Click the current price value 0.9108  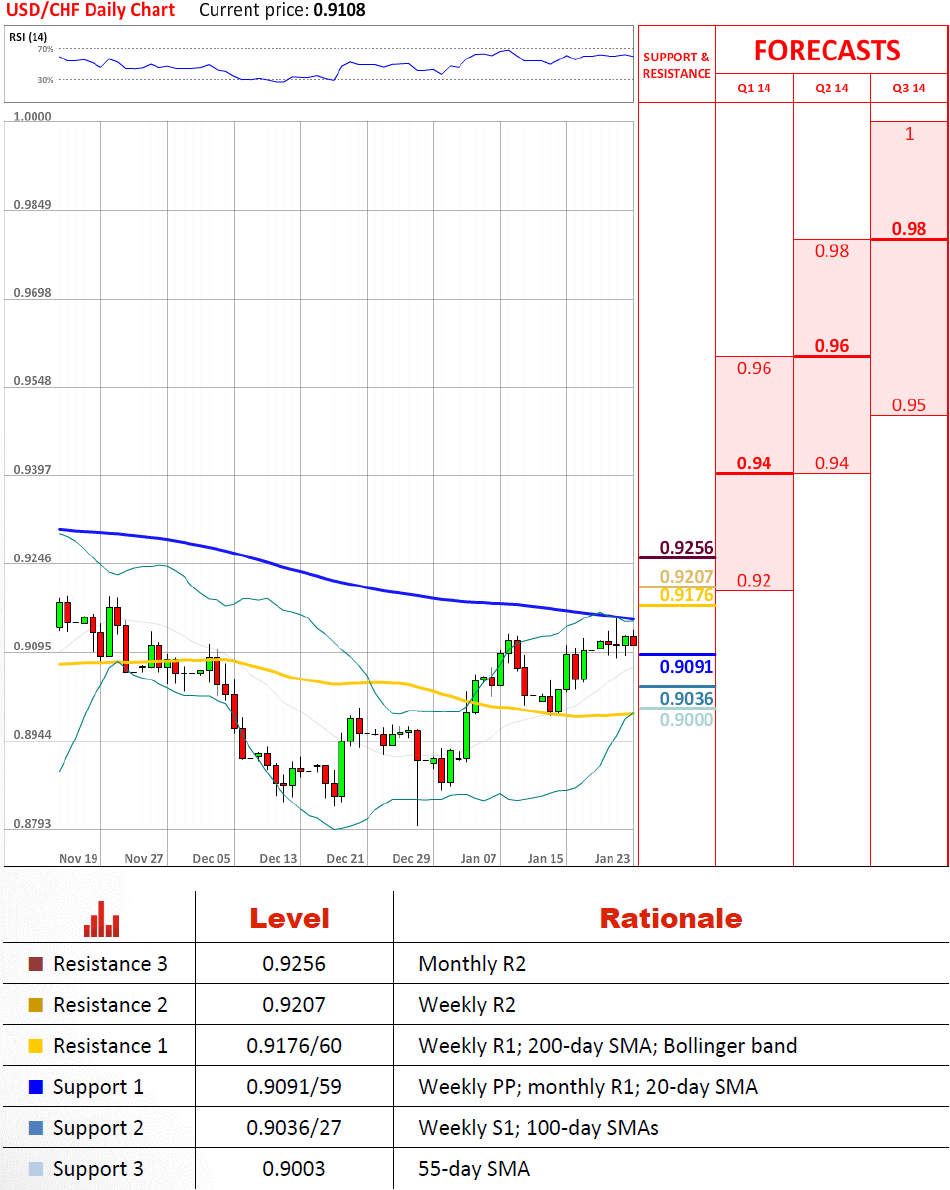tap(339, 11)
